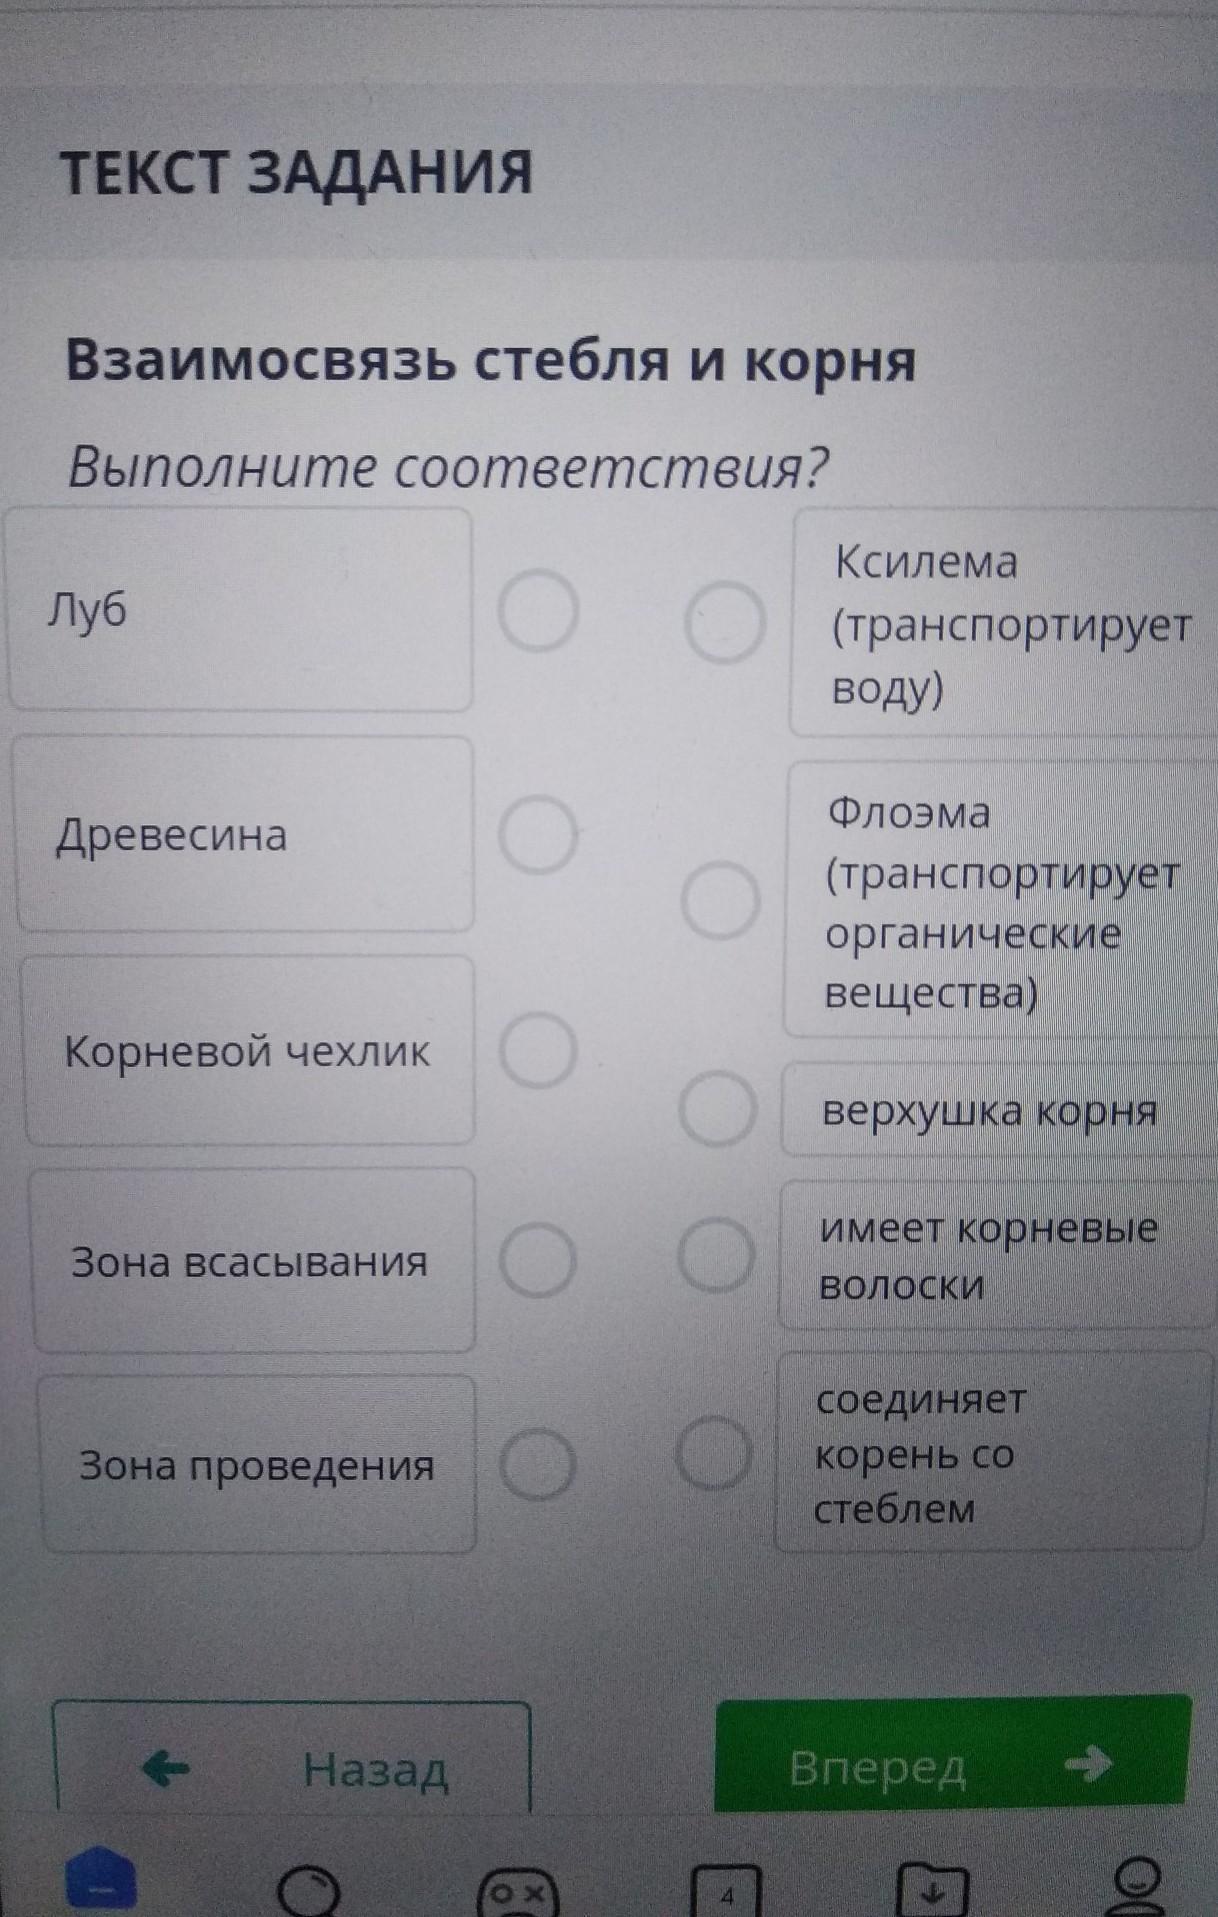Click the Корневой чехлик matching card
Viewport: 1218px width, 1917px height.
pyautogui.click(x=248, y=1051)
